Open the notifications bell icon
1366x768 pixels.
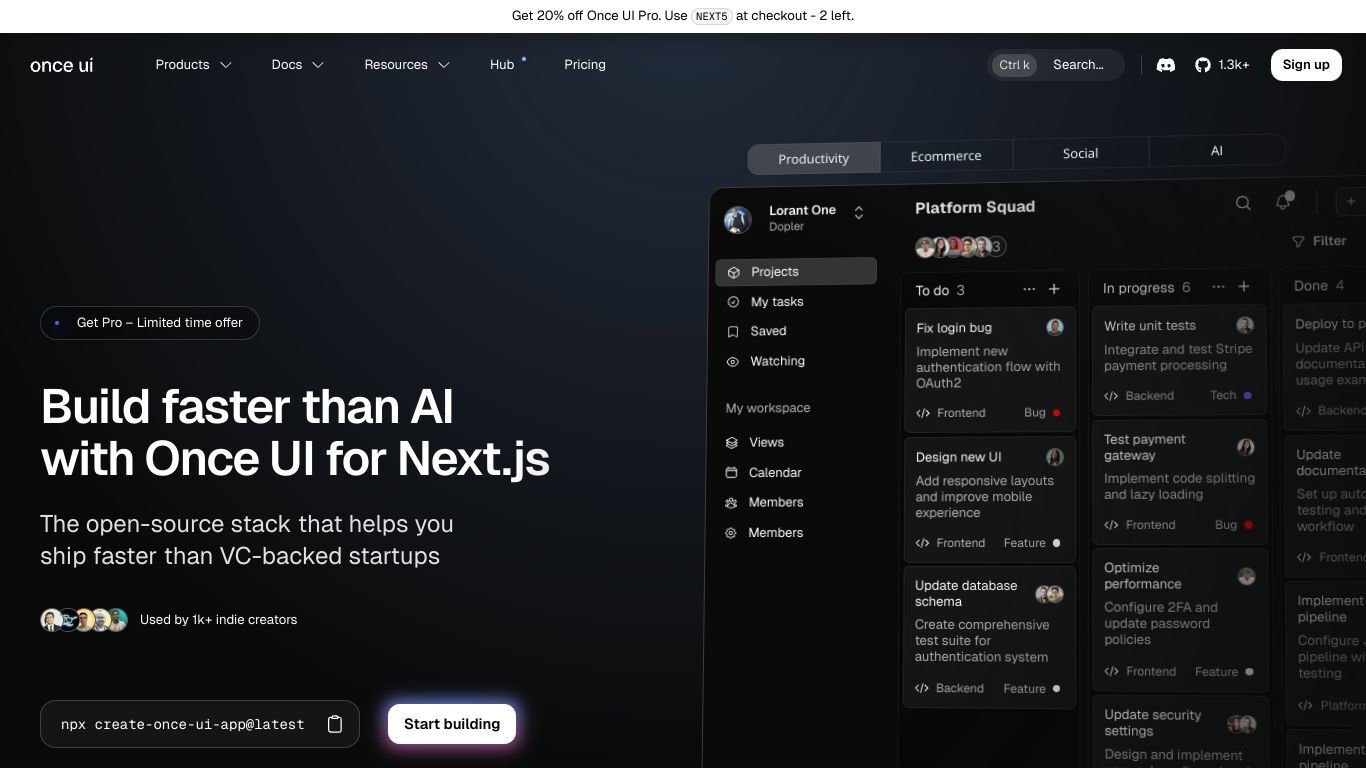(x=1284, y=202)
